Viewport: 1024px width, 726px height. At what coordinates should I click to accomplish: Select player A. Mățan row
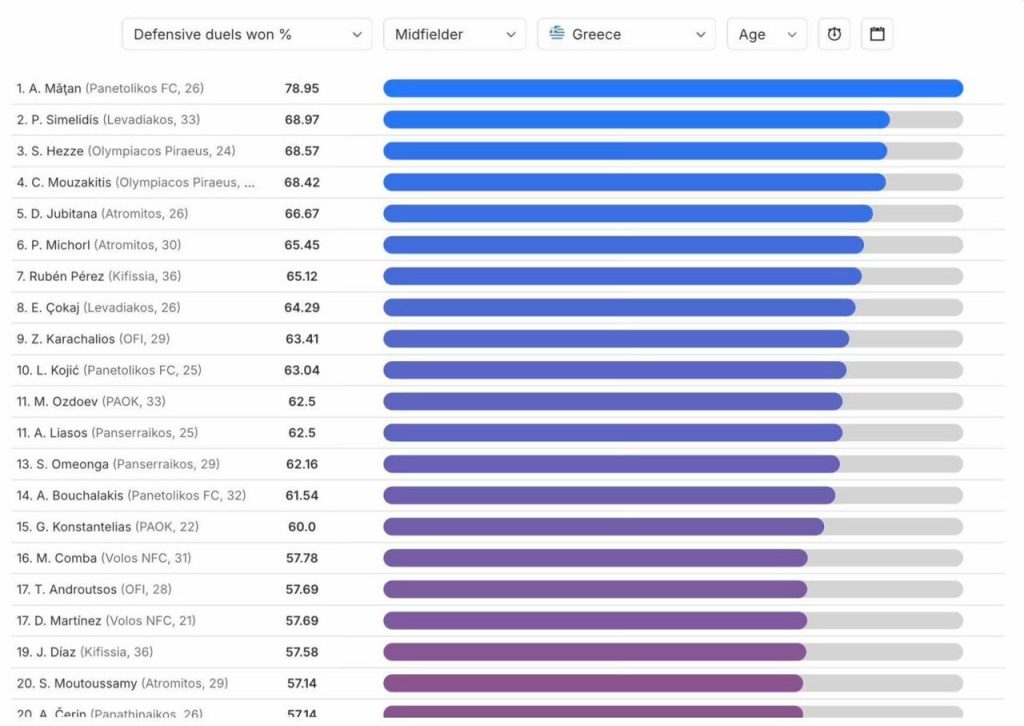[507, 88]
